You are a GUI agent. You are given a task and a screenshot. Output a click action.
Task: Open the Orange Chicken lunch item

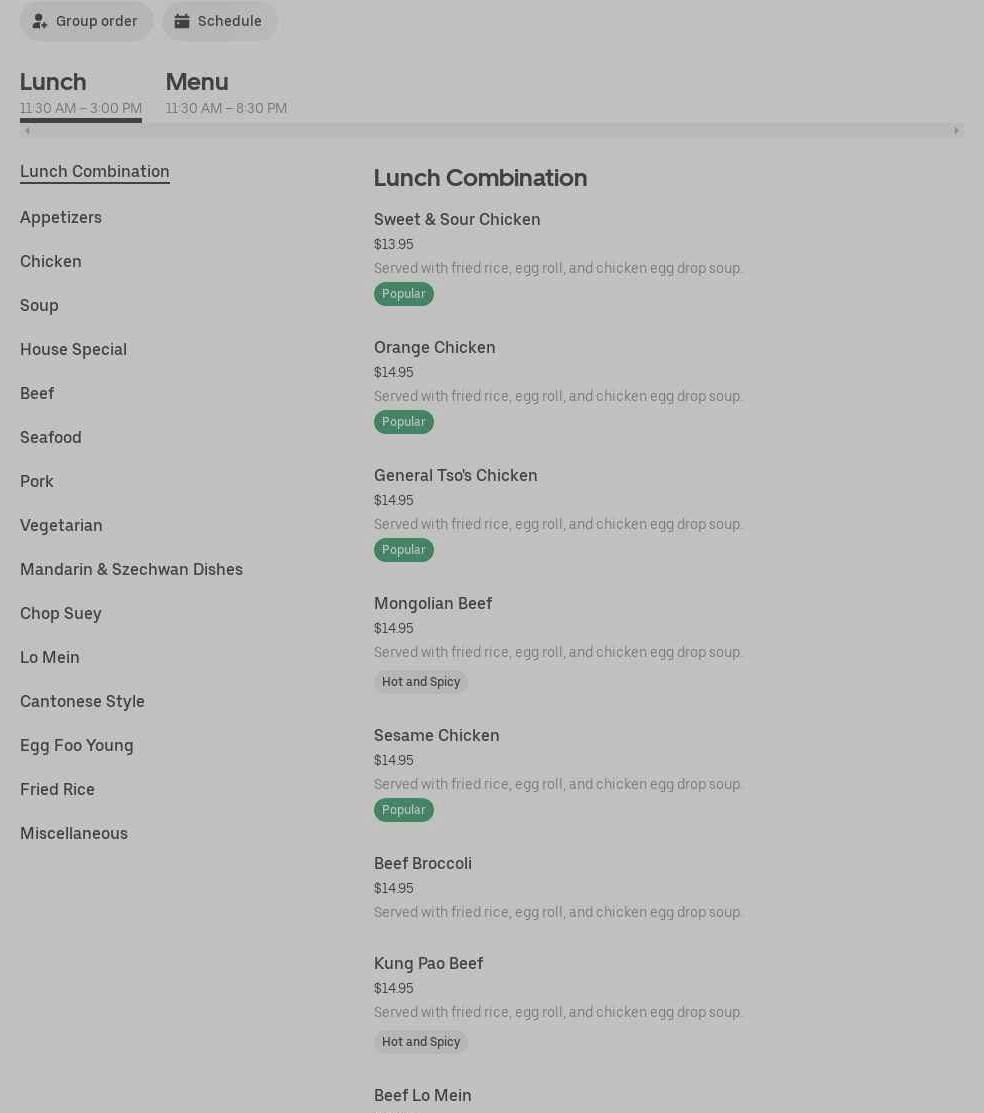[x=435, y=347]
